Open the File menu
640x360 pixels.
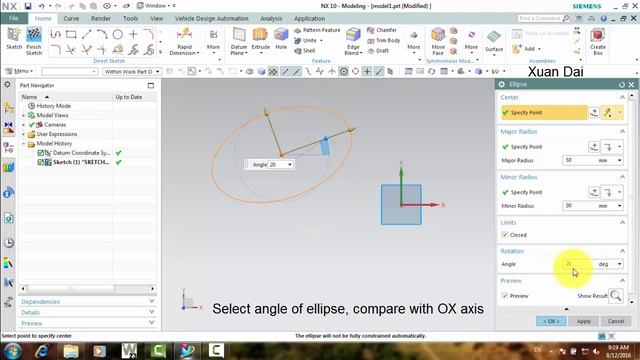[x=14, y=18]
